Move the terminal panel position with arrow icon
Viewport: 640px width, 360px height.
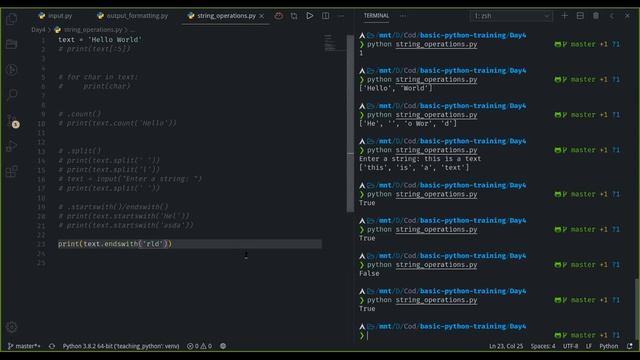click(611, 16)
